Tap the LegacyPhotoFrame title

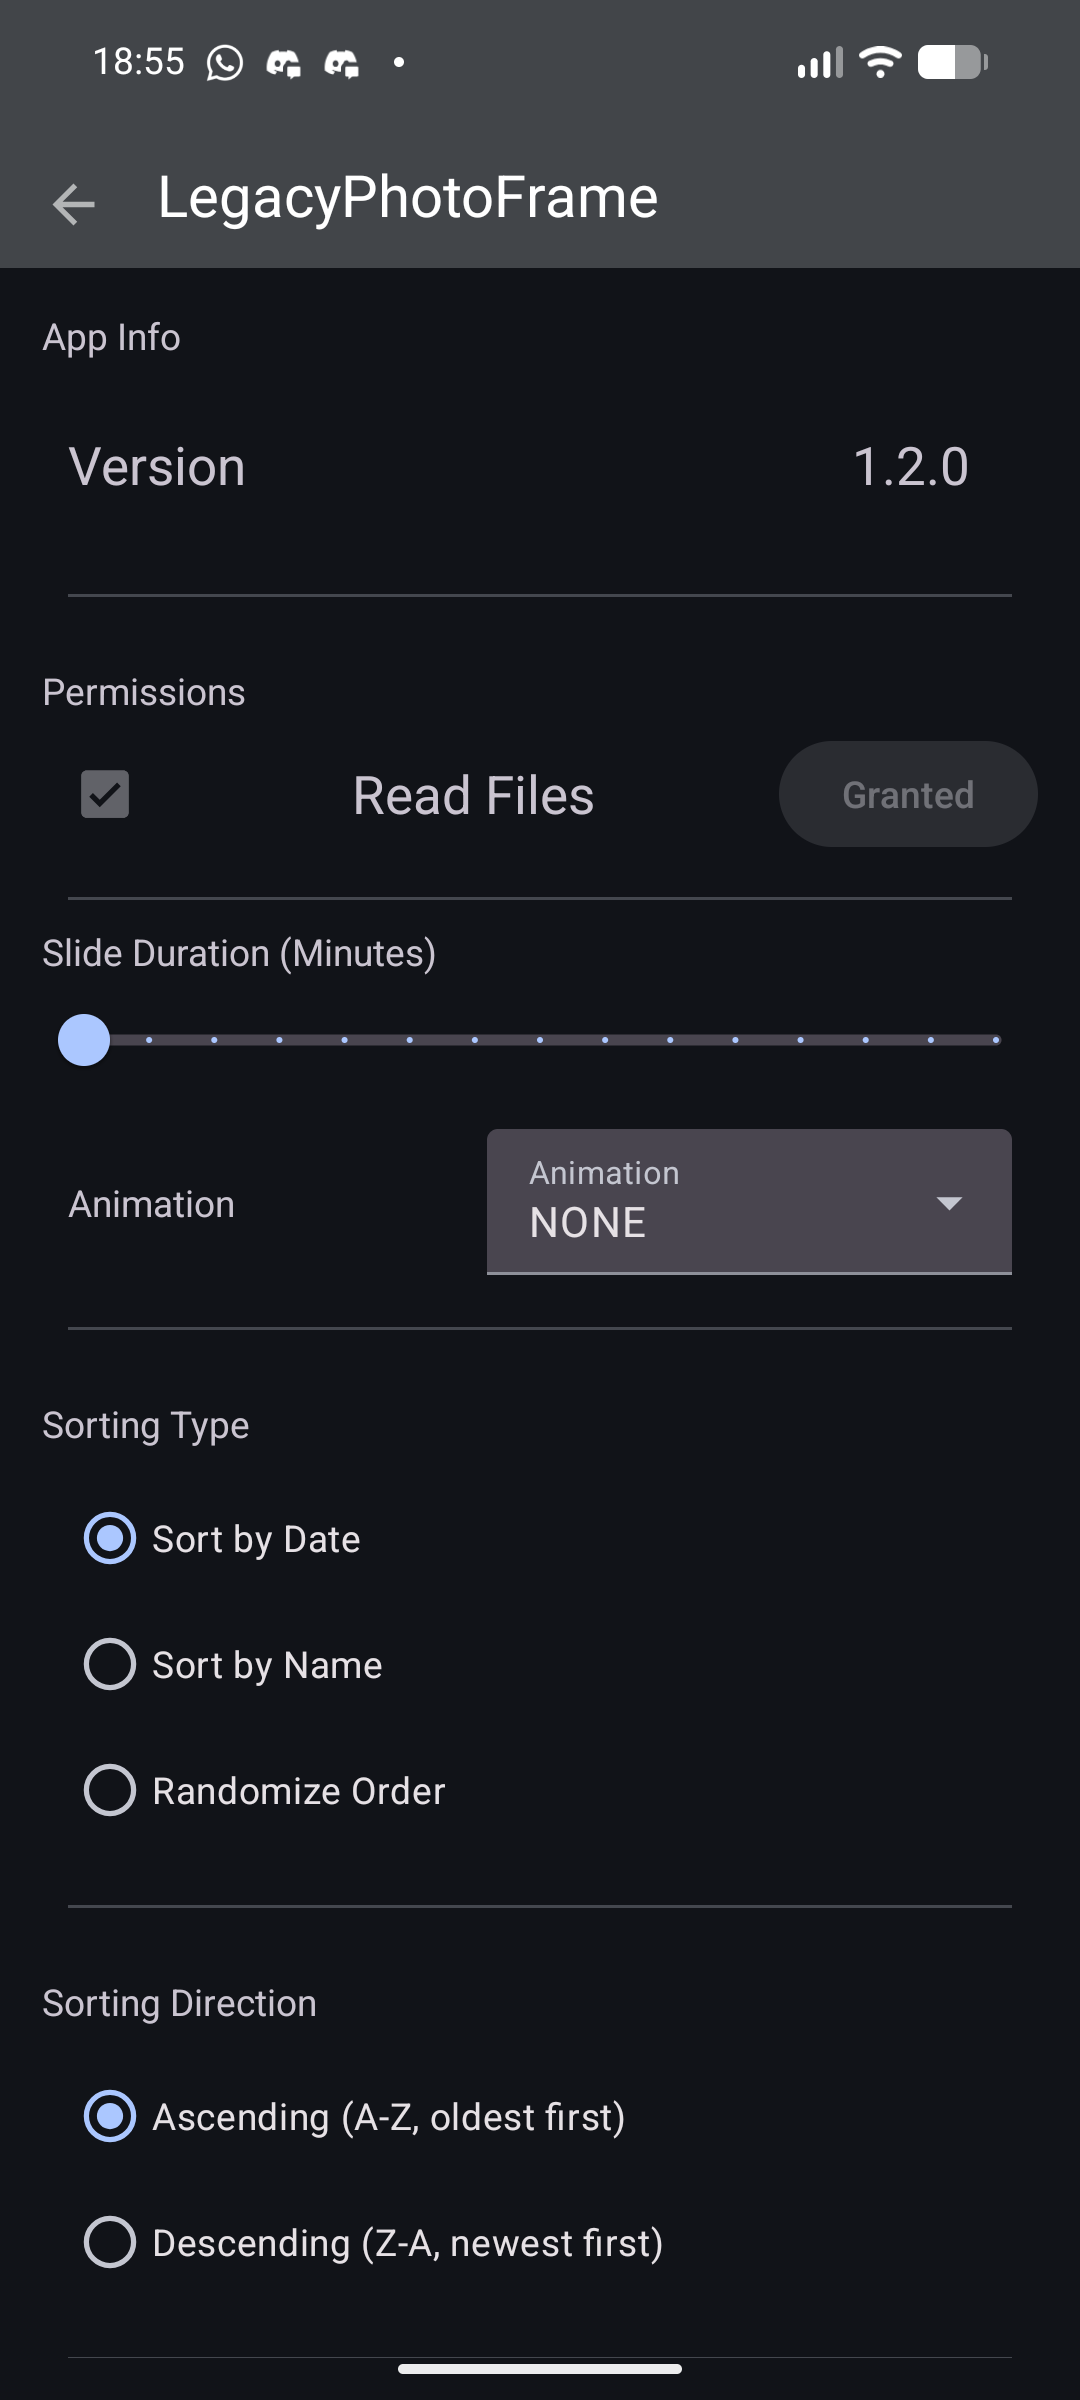click(408, 198)
